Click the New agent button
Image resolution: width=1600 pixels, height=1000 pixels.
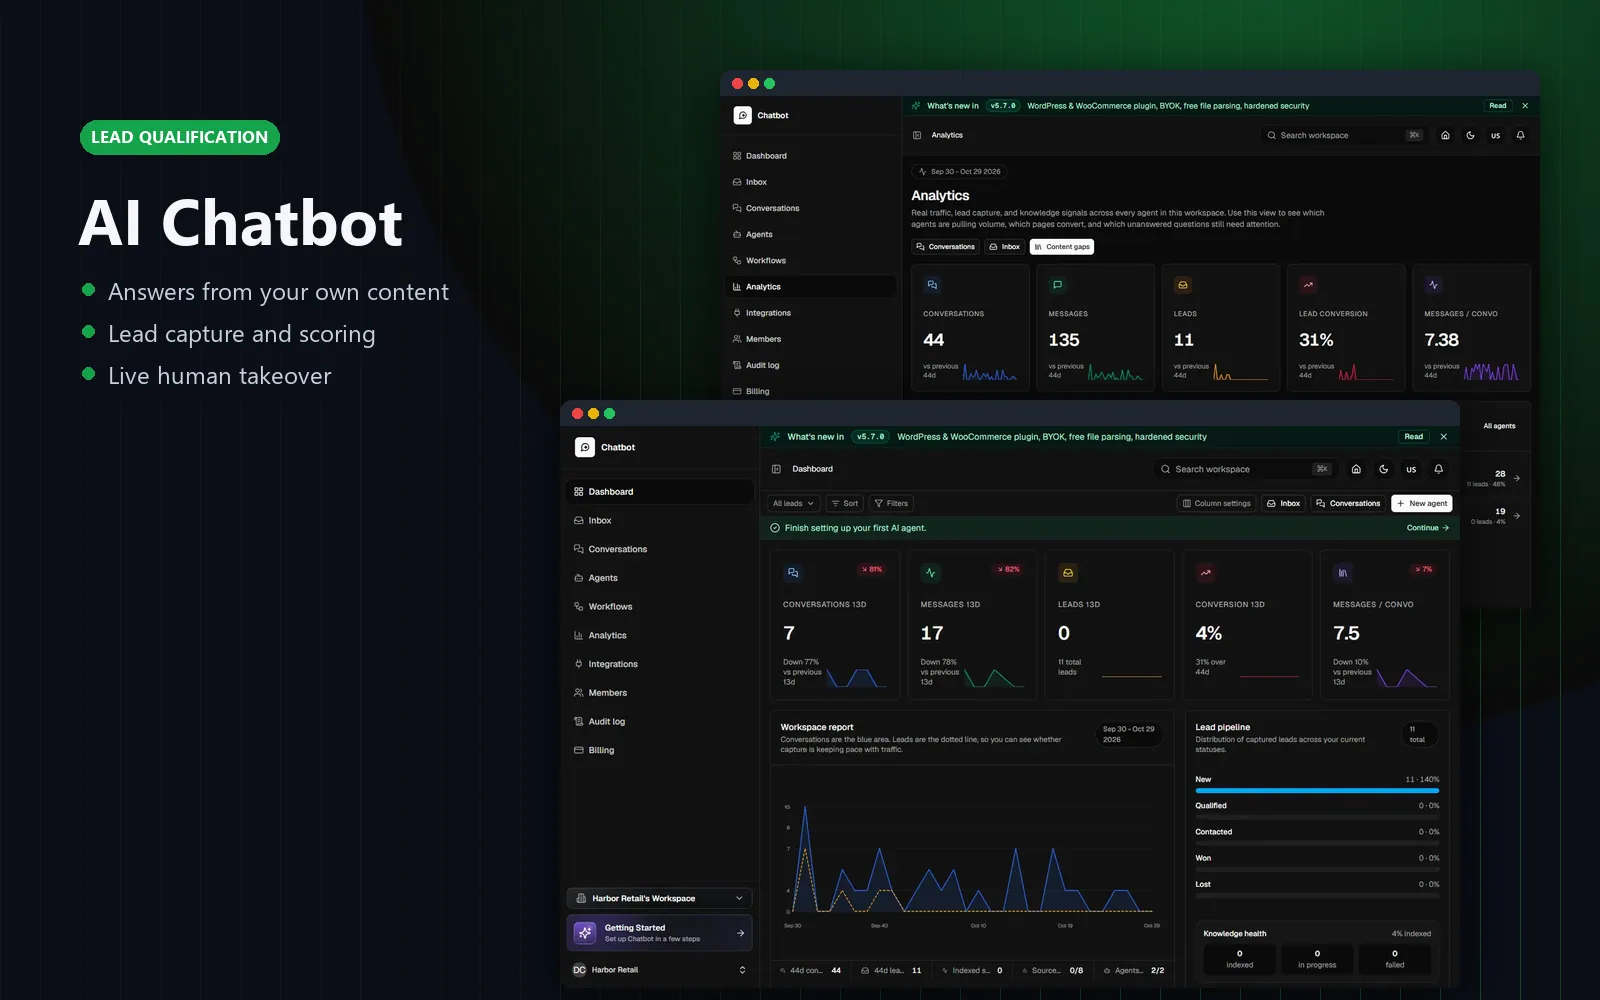point(1422,503)
